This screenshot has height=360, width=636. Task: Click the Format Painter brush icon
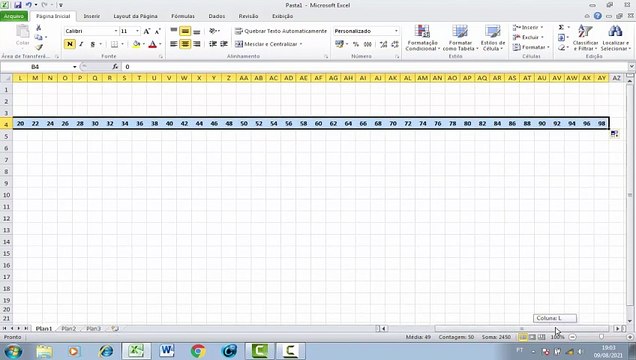[39, 47]
